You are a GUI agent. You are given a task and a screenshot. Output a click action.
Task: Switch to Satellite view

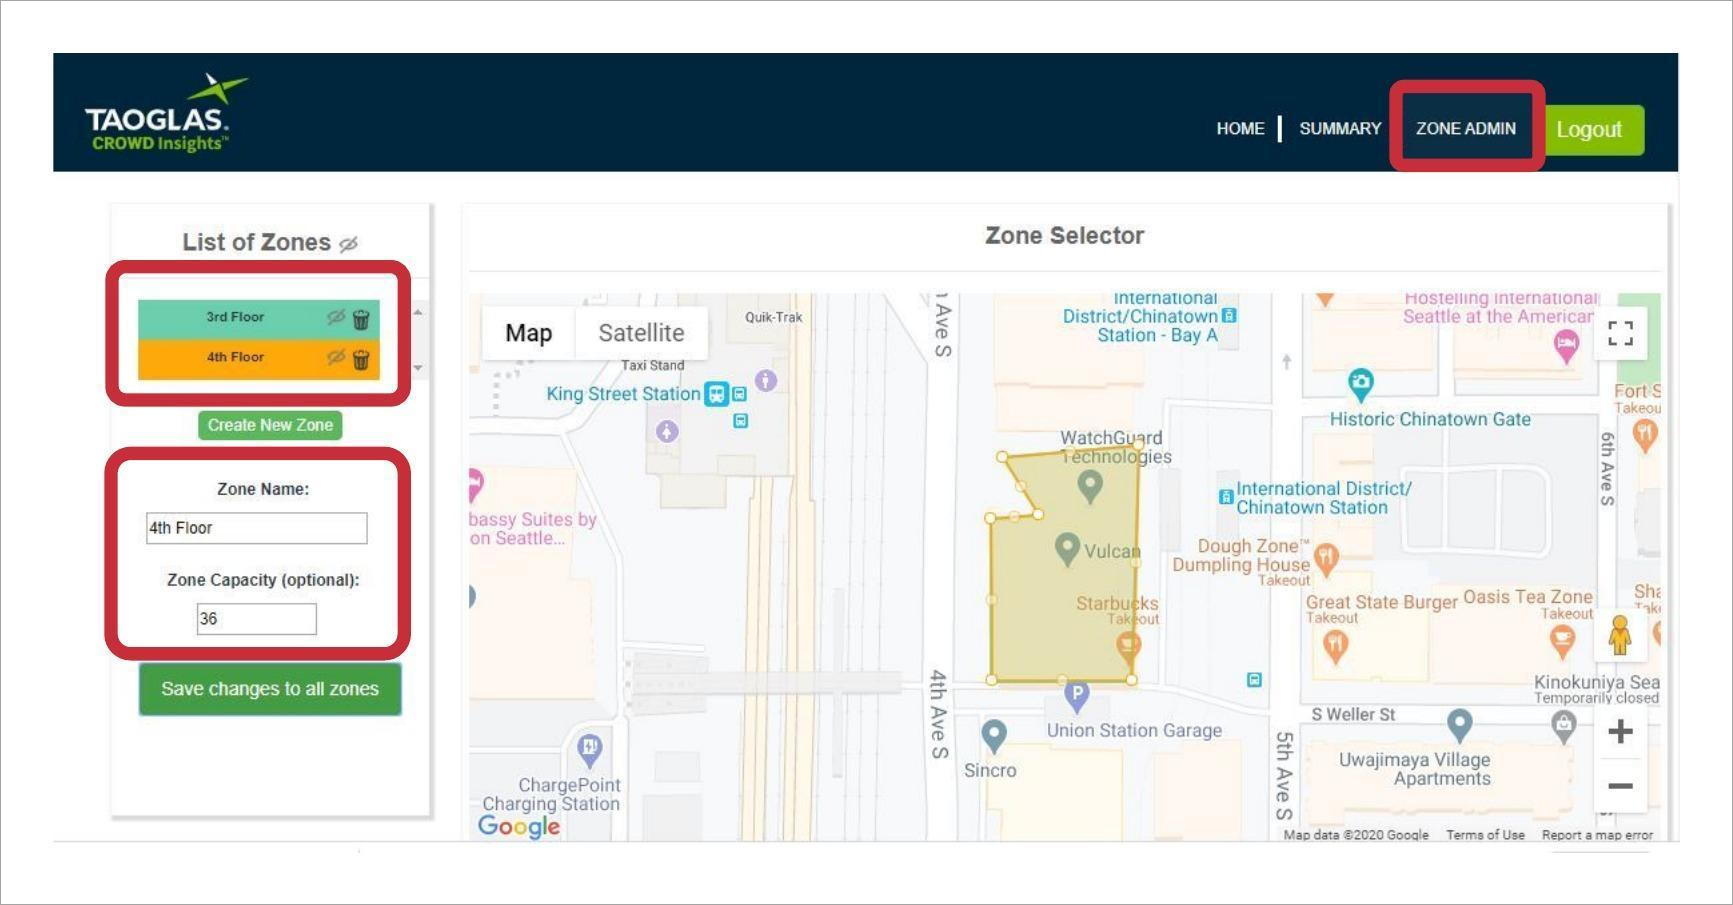641,333
